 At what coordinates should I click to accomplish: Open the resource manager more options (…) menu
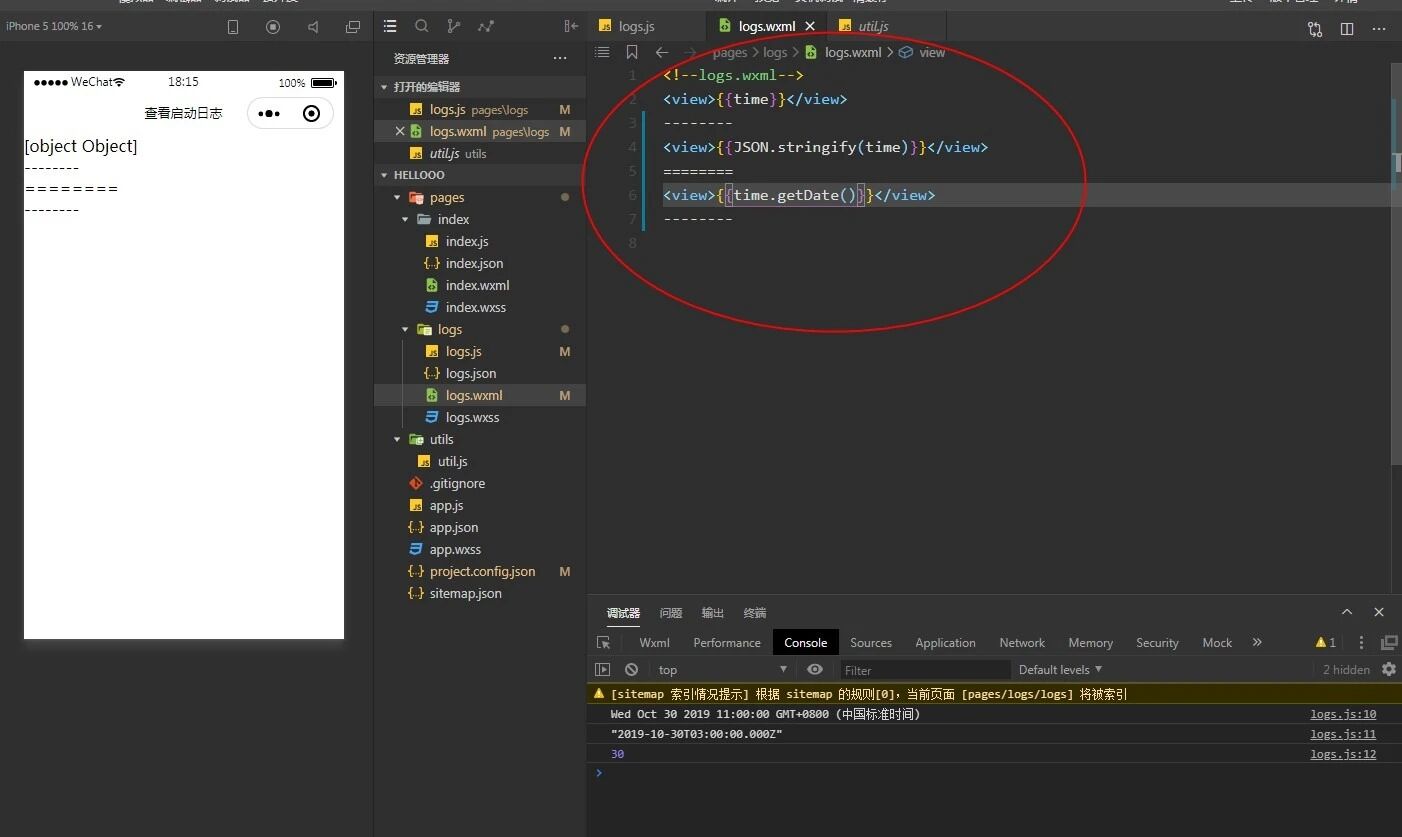pos(560,59)
